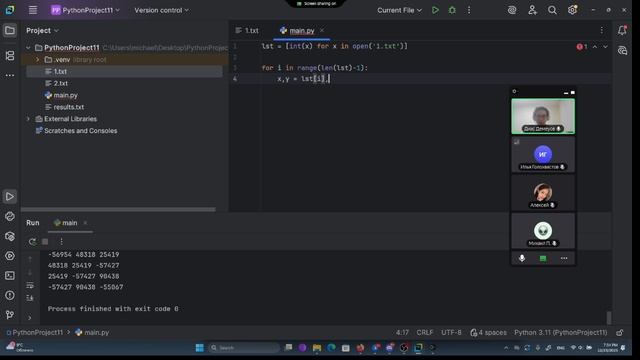Viewport: 640px width, 360px height.
Task: Open the Current File run configuration dropdown
Action: [399, 10]
